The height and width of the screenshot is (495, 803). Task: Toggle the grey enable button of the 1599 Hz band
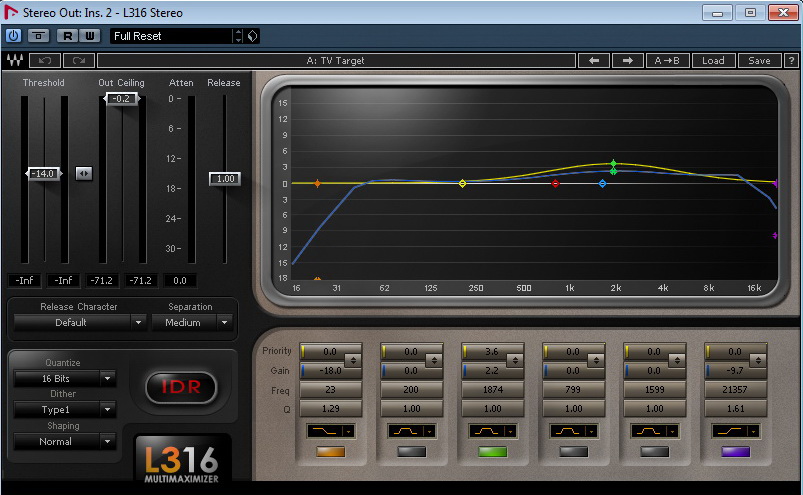pyautogui.click(x=654, y=451)
